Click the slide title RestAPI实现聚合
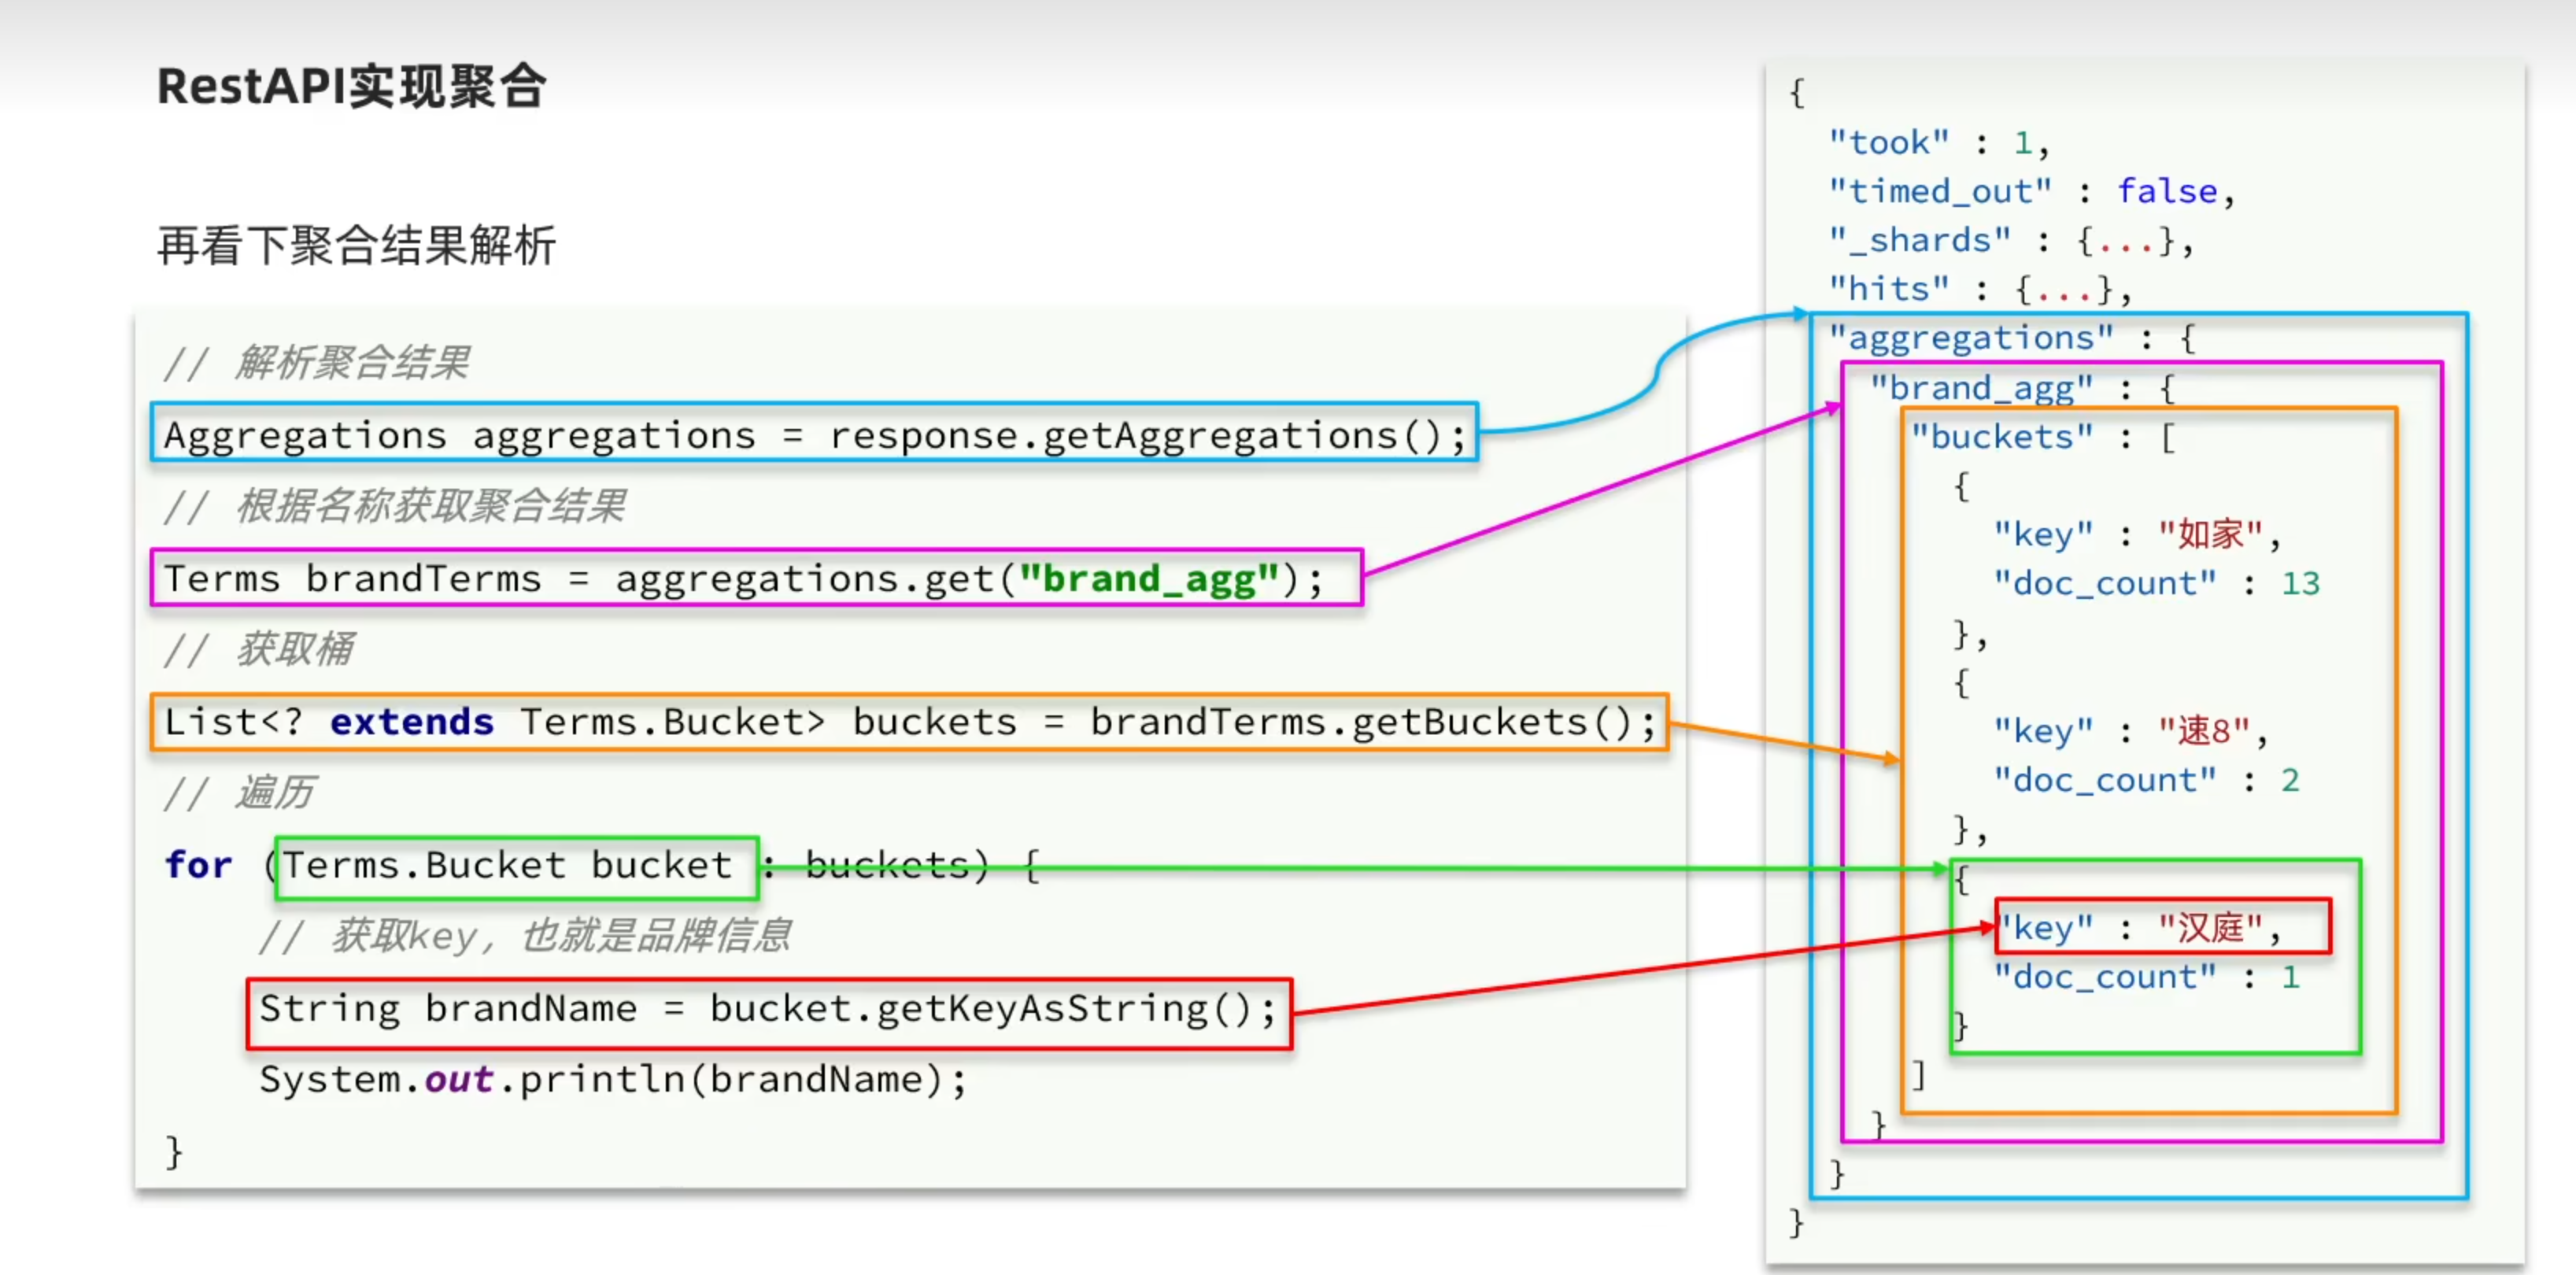 tap(351, 87)
